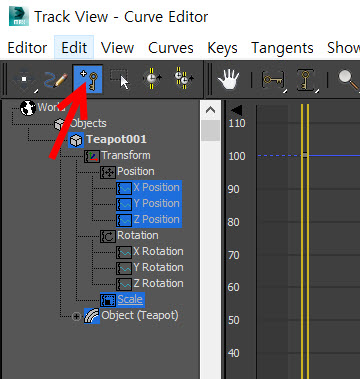Viewport: 360px width, 379px height.
Task: Click the Position controller icon
Action: [x=108, y=172]
